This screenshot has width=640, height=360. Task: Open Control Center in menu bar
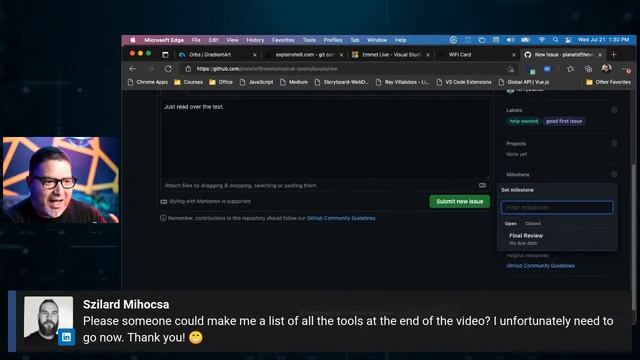(x=568, y=40)
